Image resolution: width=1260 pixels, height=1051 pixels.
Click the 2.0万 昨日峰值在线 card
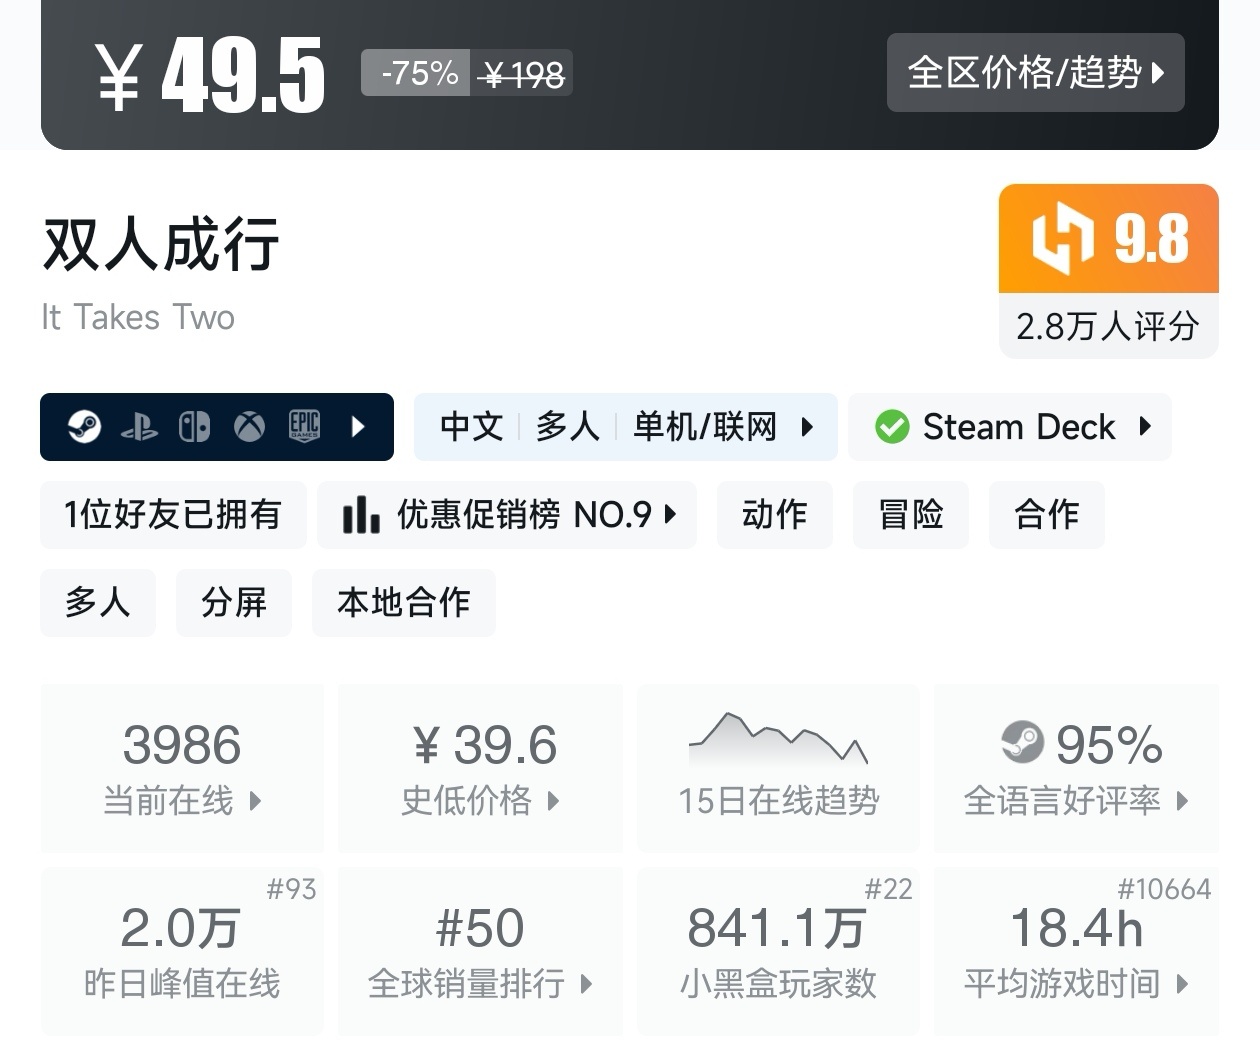pyautogui.click(x=182, y=951)
